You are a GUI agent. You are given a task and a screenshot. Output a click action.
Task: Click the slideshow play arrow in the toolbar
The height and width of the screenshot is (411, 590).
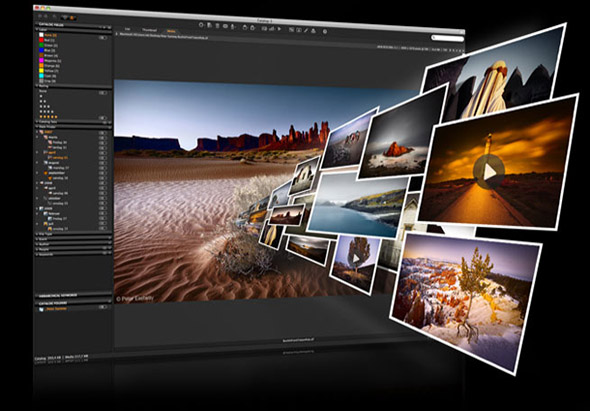coord(279,29)
